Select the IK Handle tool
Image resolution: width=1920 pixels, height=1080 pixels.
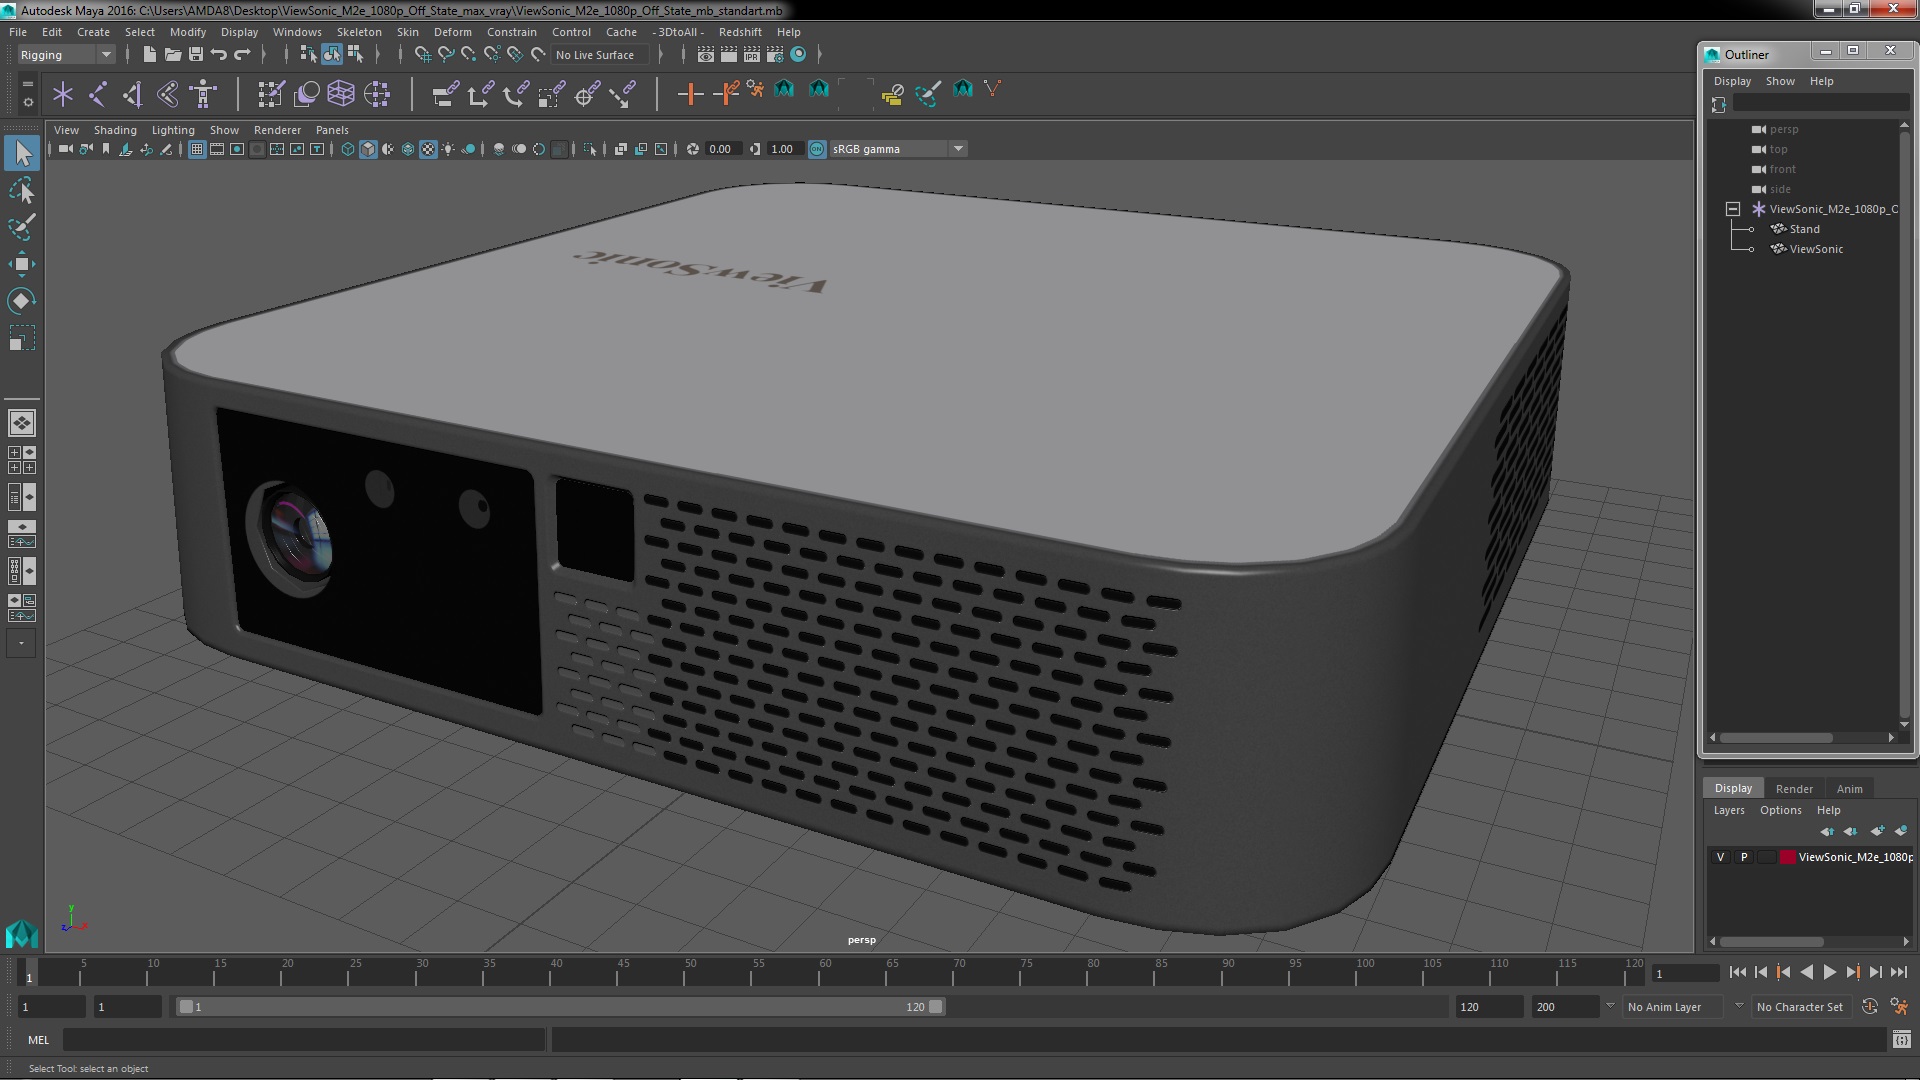tap(133, 95)
